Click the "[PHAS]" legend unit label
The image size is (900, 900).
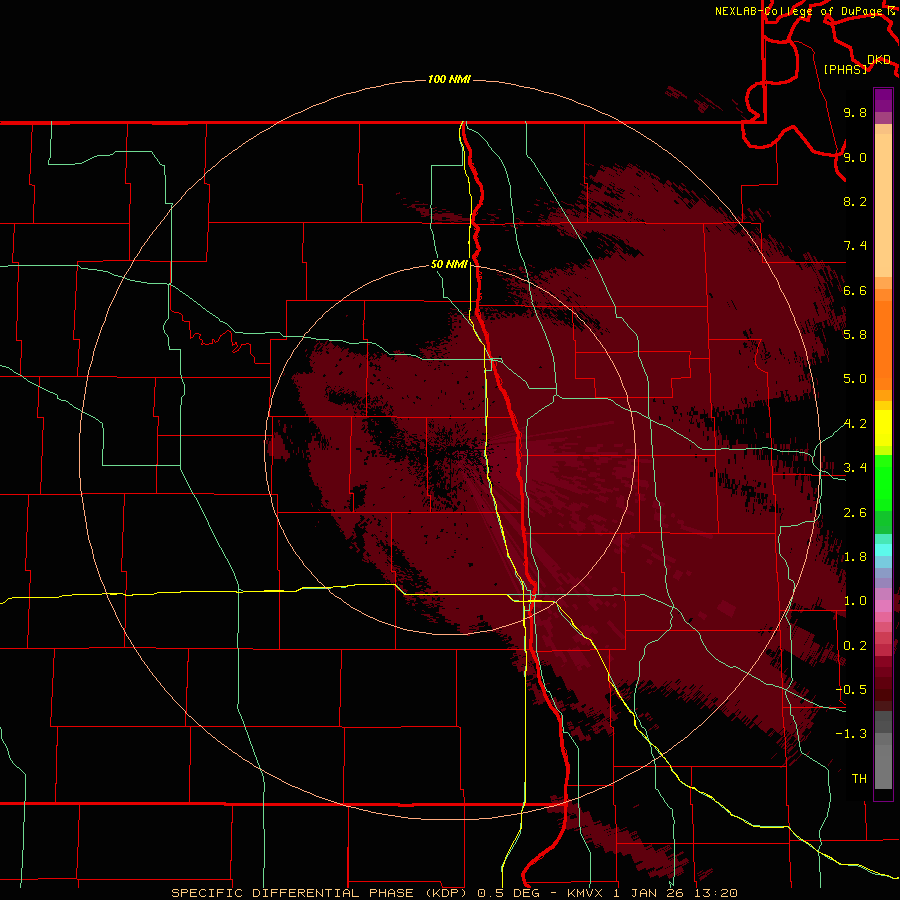point(845,69)
